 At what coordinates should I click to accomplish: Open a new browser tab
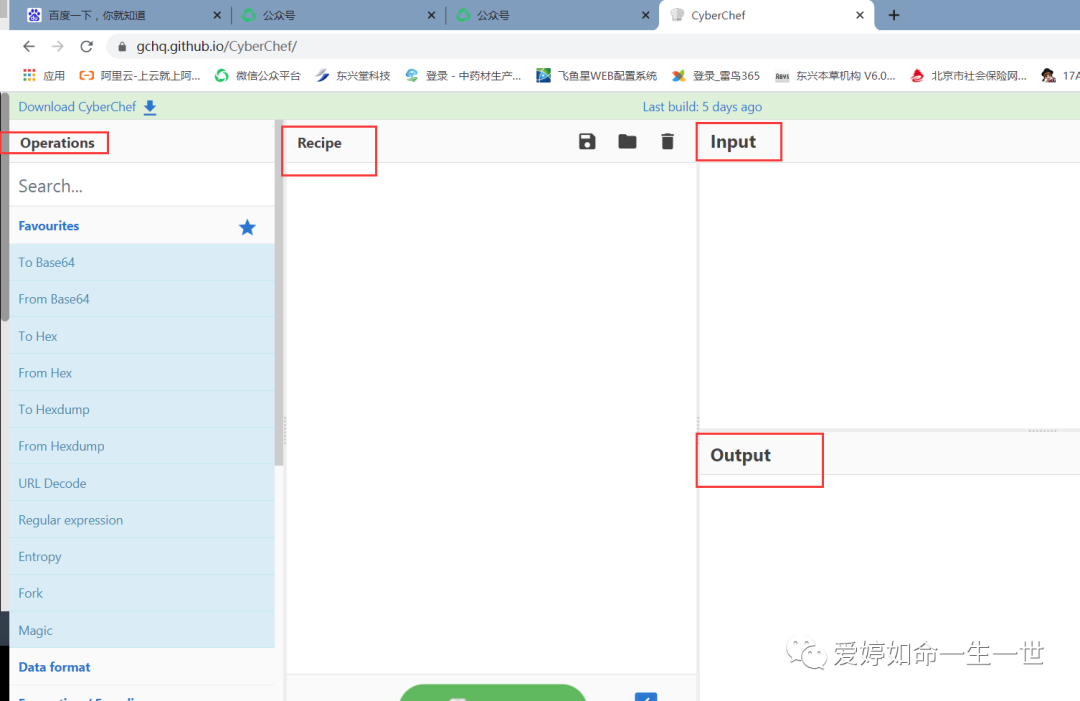(x=893, y=15)
